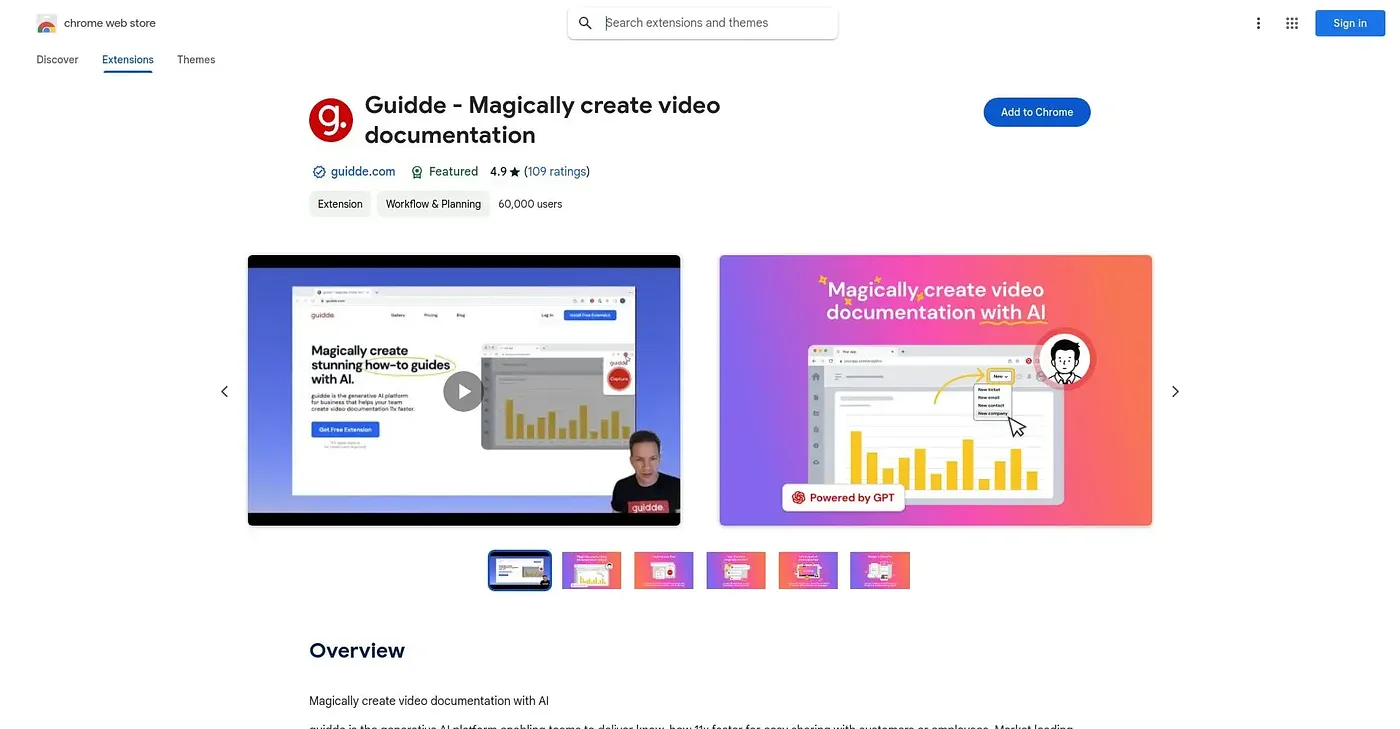
Task: Click the 'Magically create video documentation with AI' image
Action: point(936,390)
